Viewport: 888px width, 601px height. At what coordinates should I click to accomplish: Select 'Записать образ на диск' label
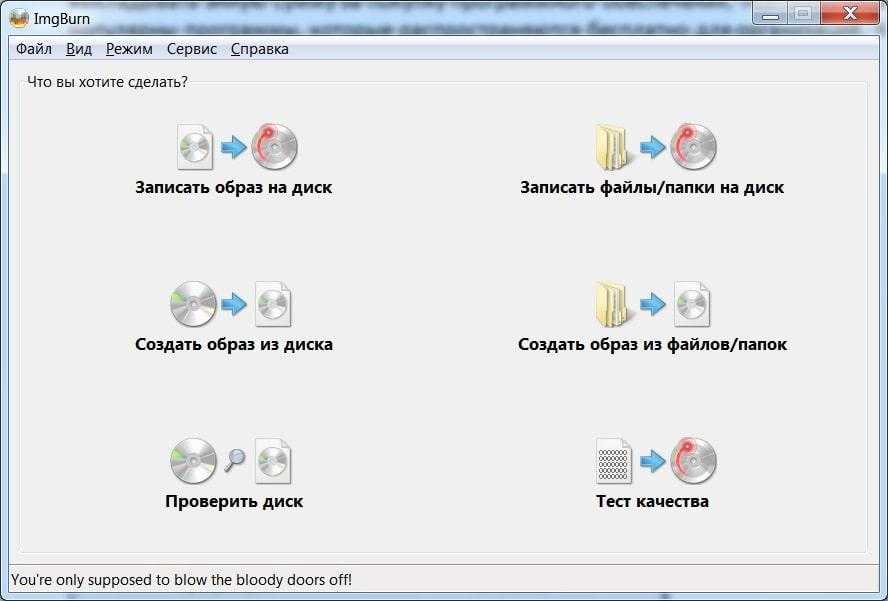pos(233,187)
